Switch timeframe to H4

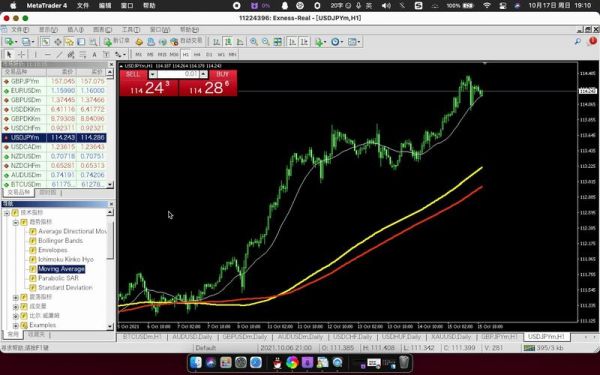[197, 54]
